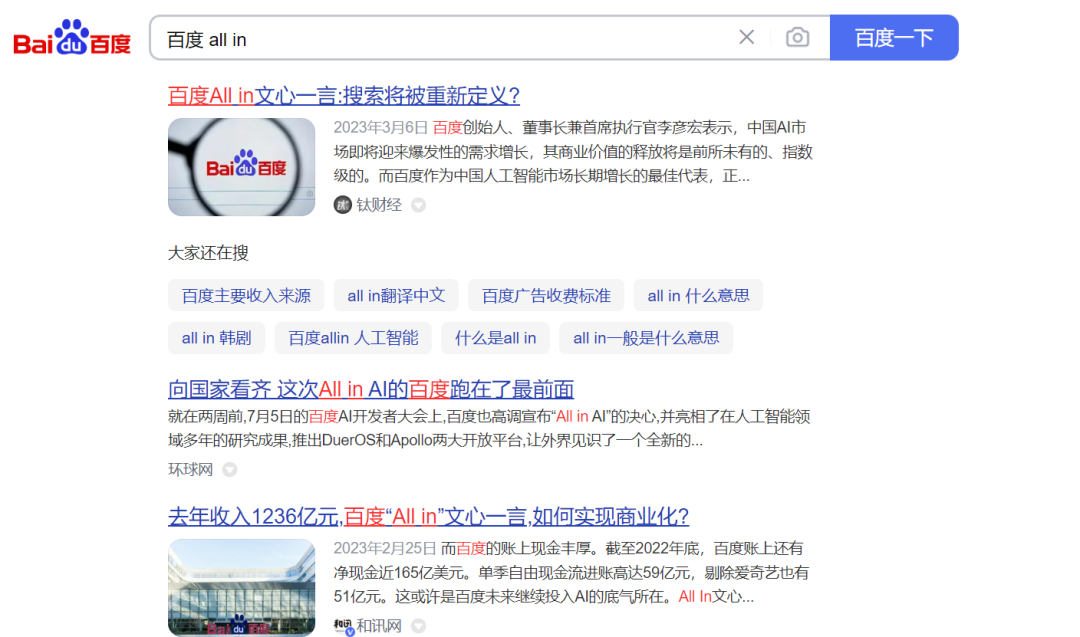Clear the search box with X

pyautogui.click(x=747, y=37)
